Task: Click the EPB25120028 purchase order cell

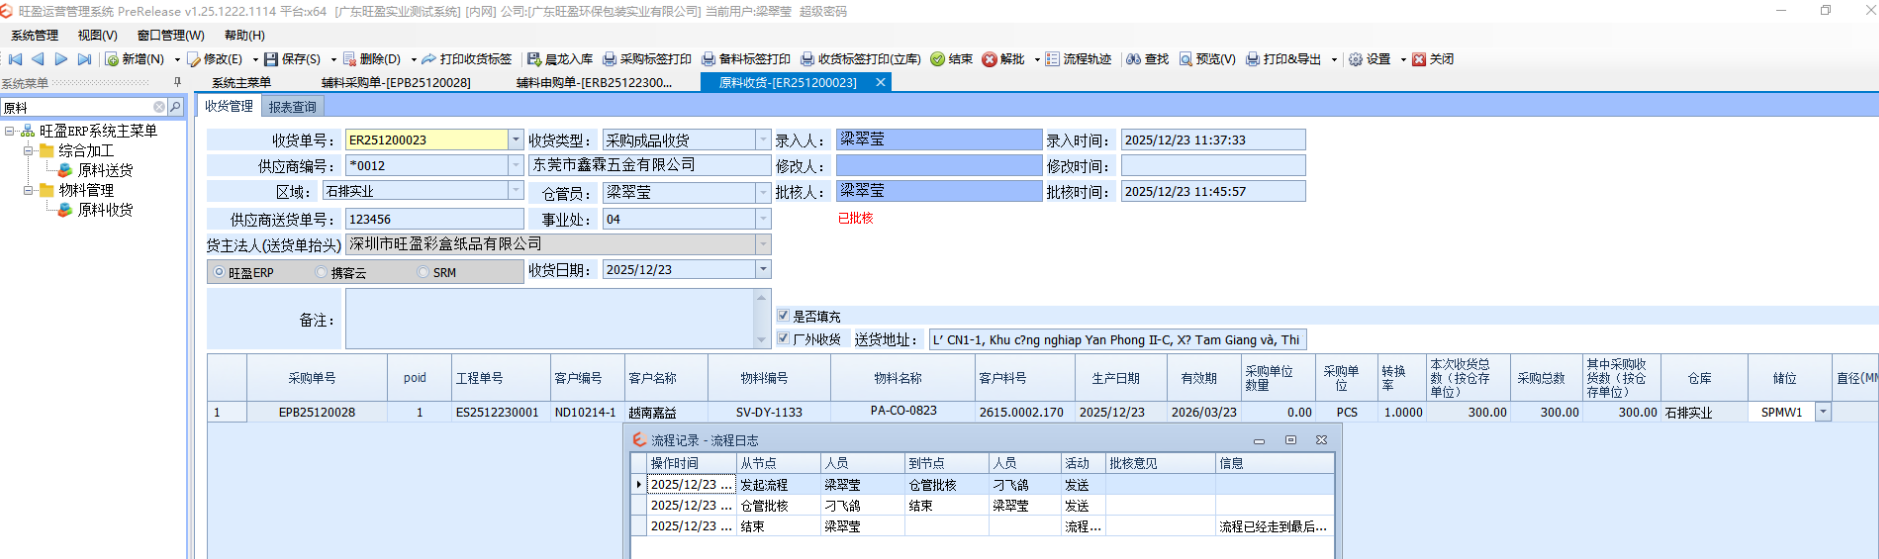Action: (x=317, y=412)
